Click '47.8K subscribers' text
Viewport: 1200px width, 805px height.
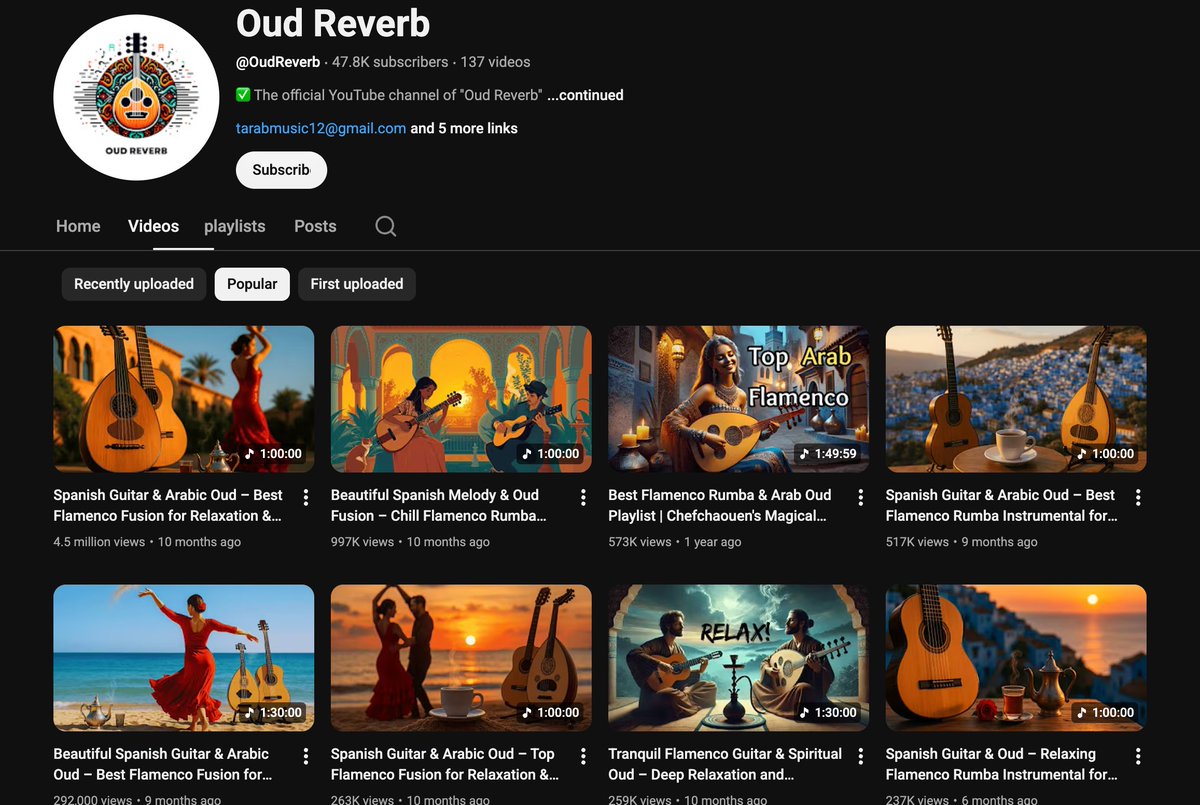tap(390, 62)
